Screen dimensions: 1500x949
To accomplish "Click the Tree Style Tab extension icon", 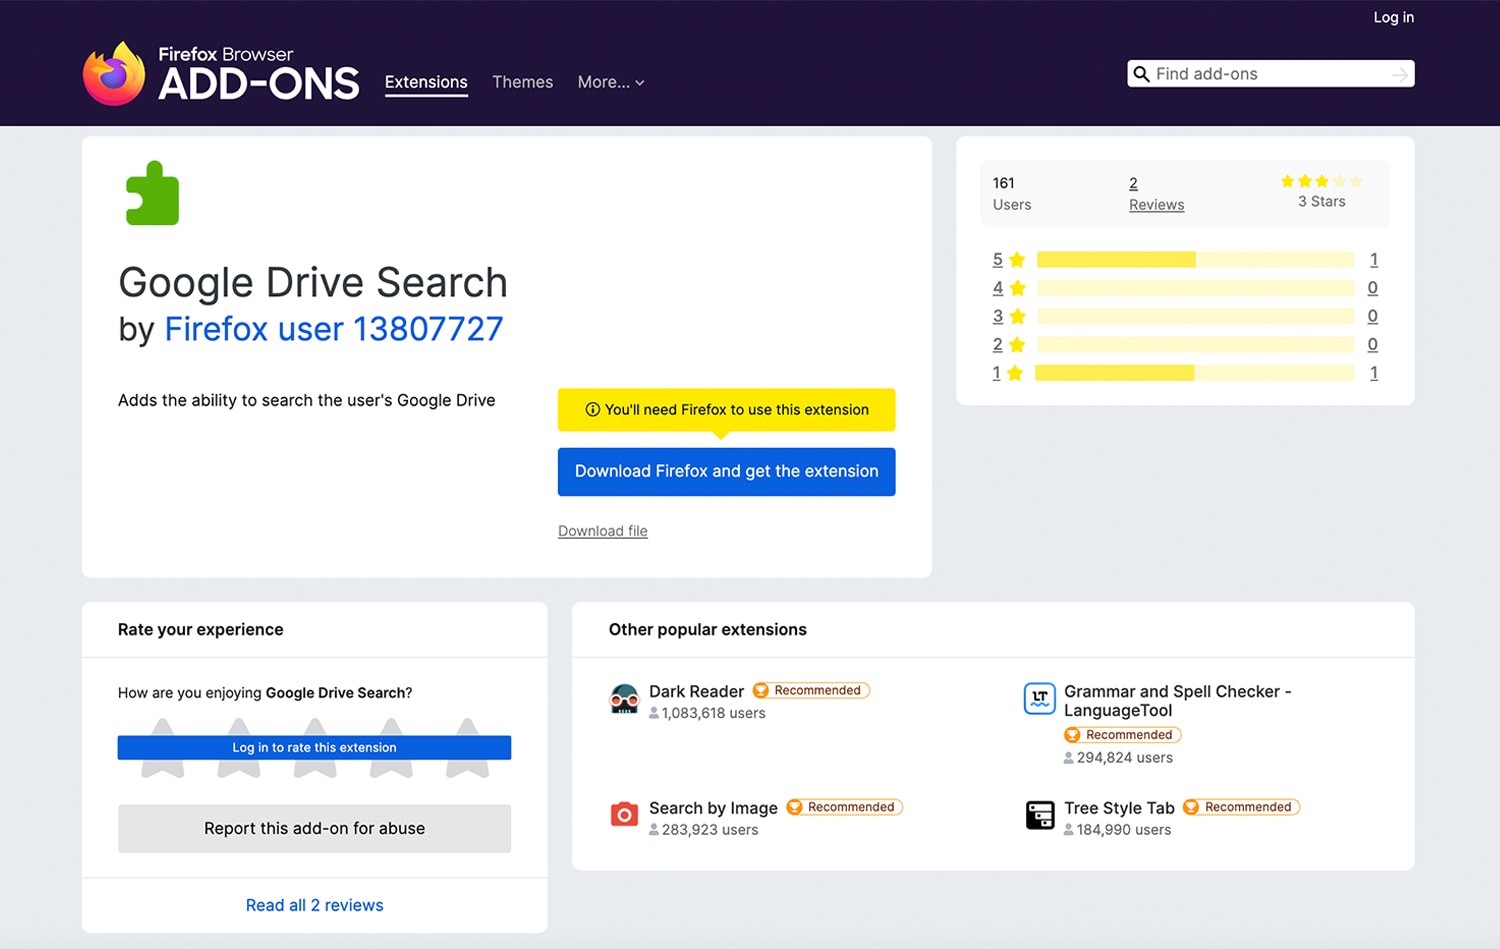I will 1040,815.
